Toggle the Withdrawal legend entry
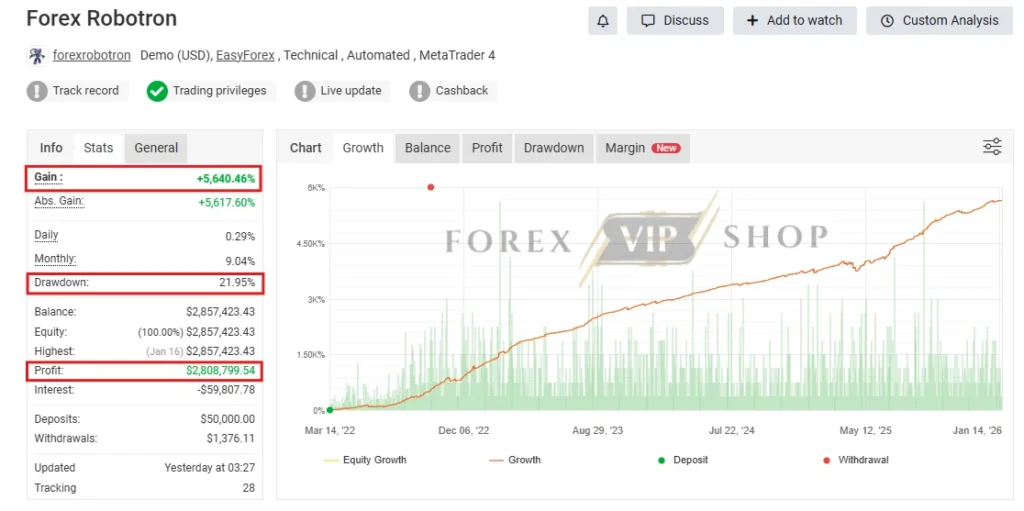1024x511 pixels. click(x=856, y=460)
